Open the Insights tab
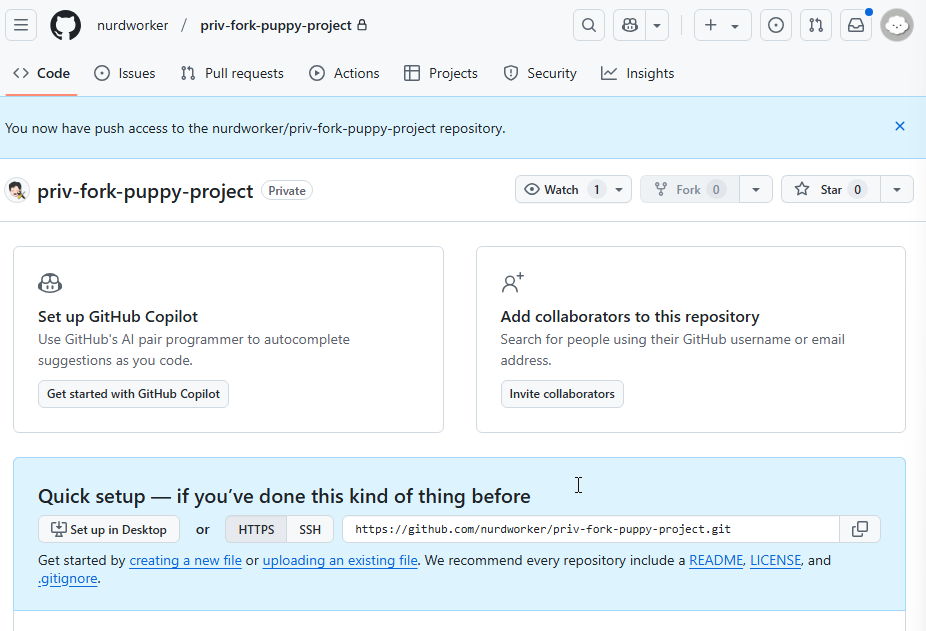926x631 pixels. coord(637,73)
